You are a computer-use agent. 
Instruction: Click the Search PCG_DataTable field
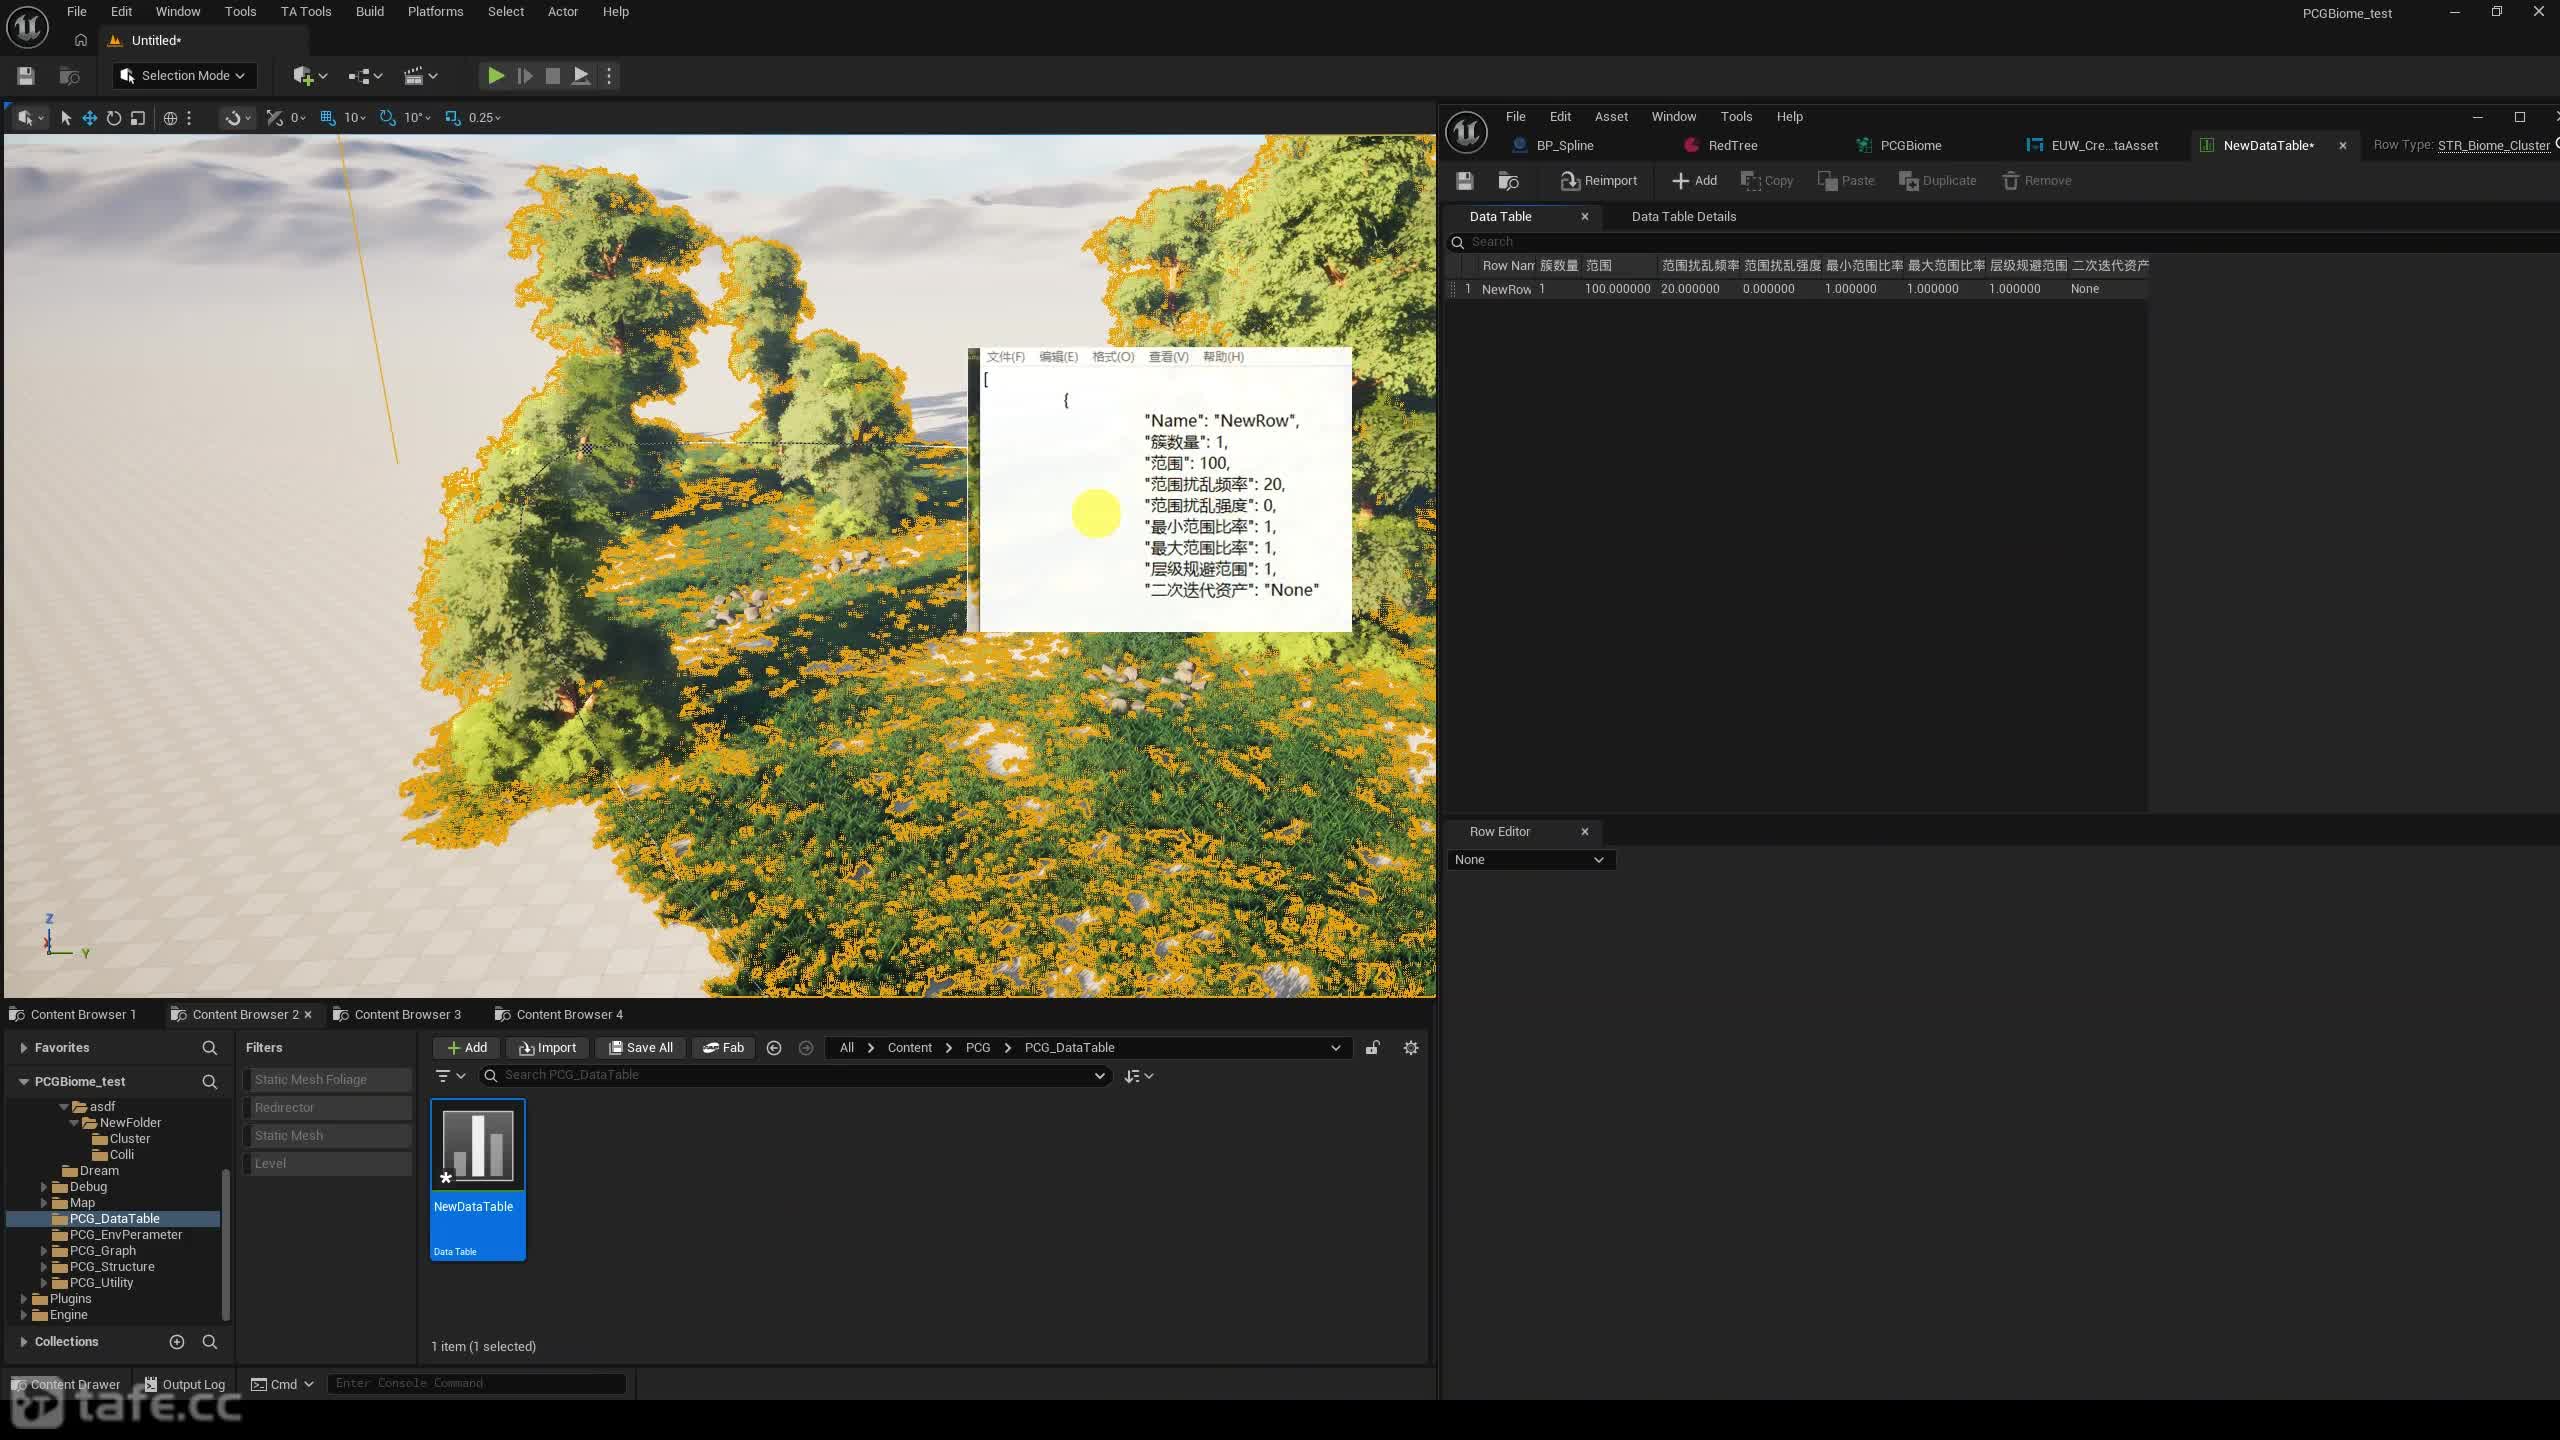click(797, 1076)
